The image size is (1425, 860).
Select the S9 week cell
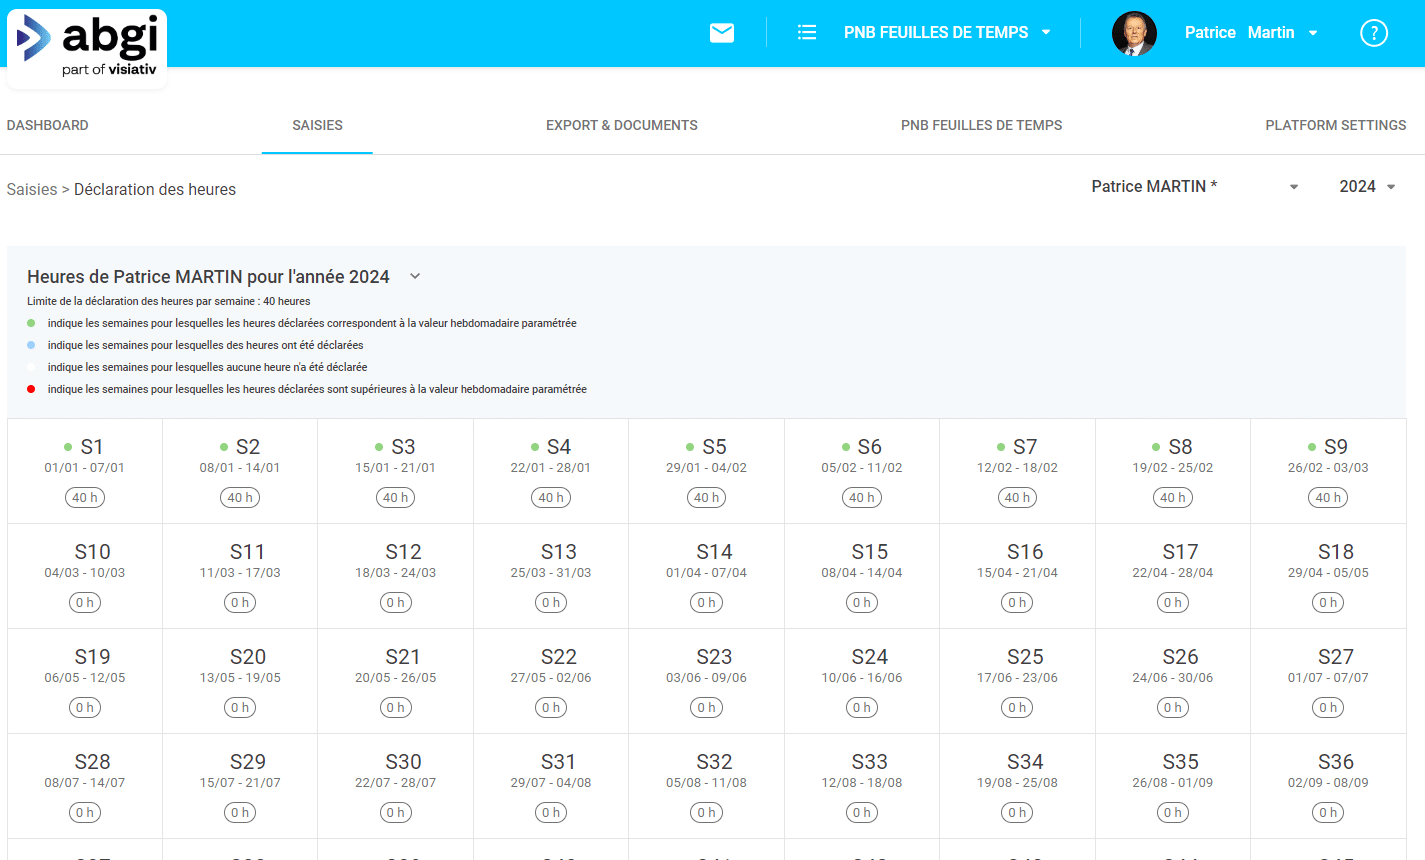click(x=1328, y=471)
